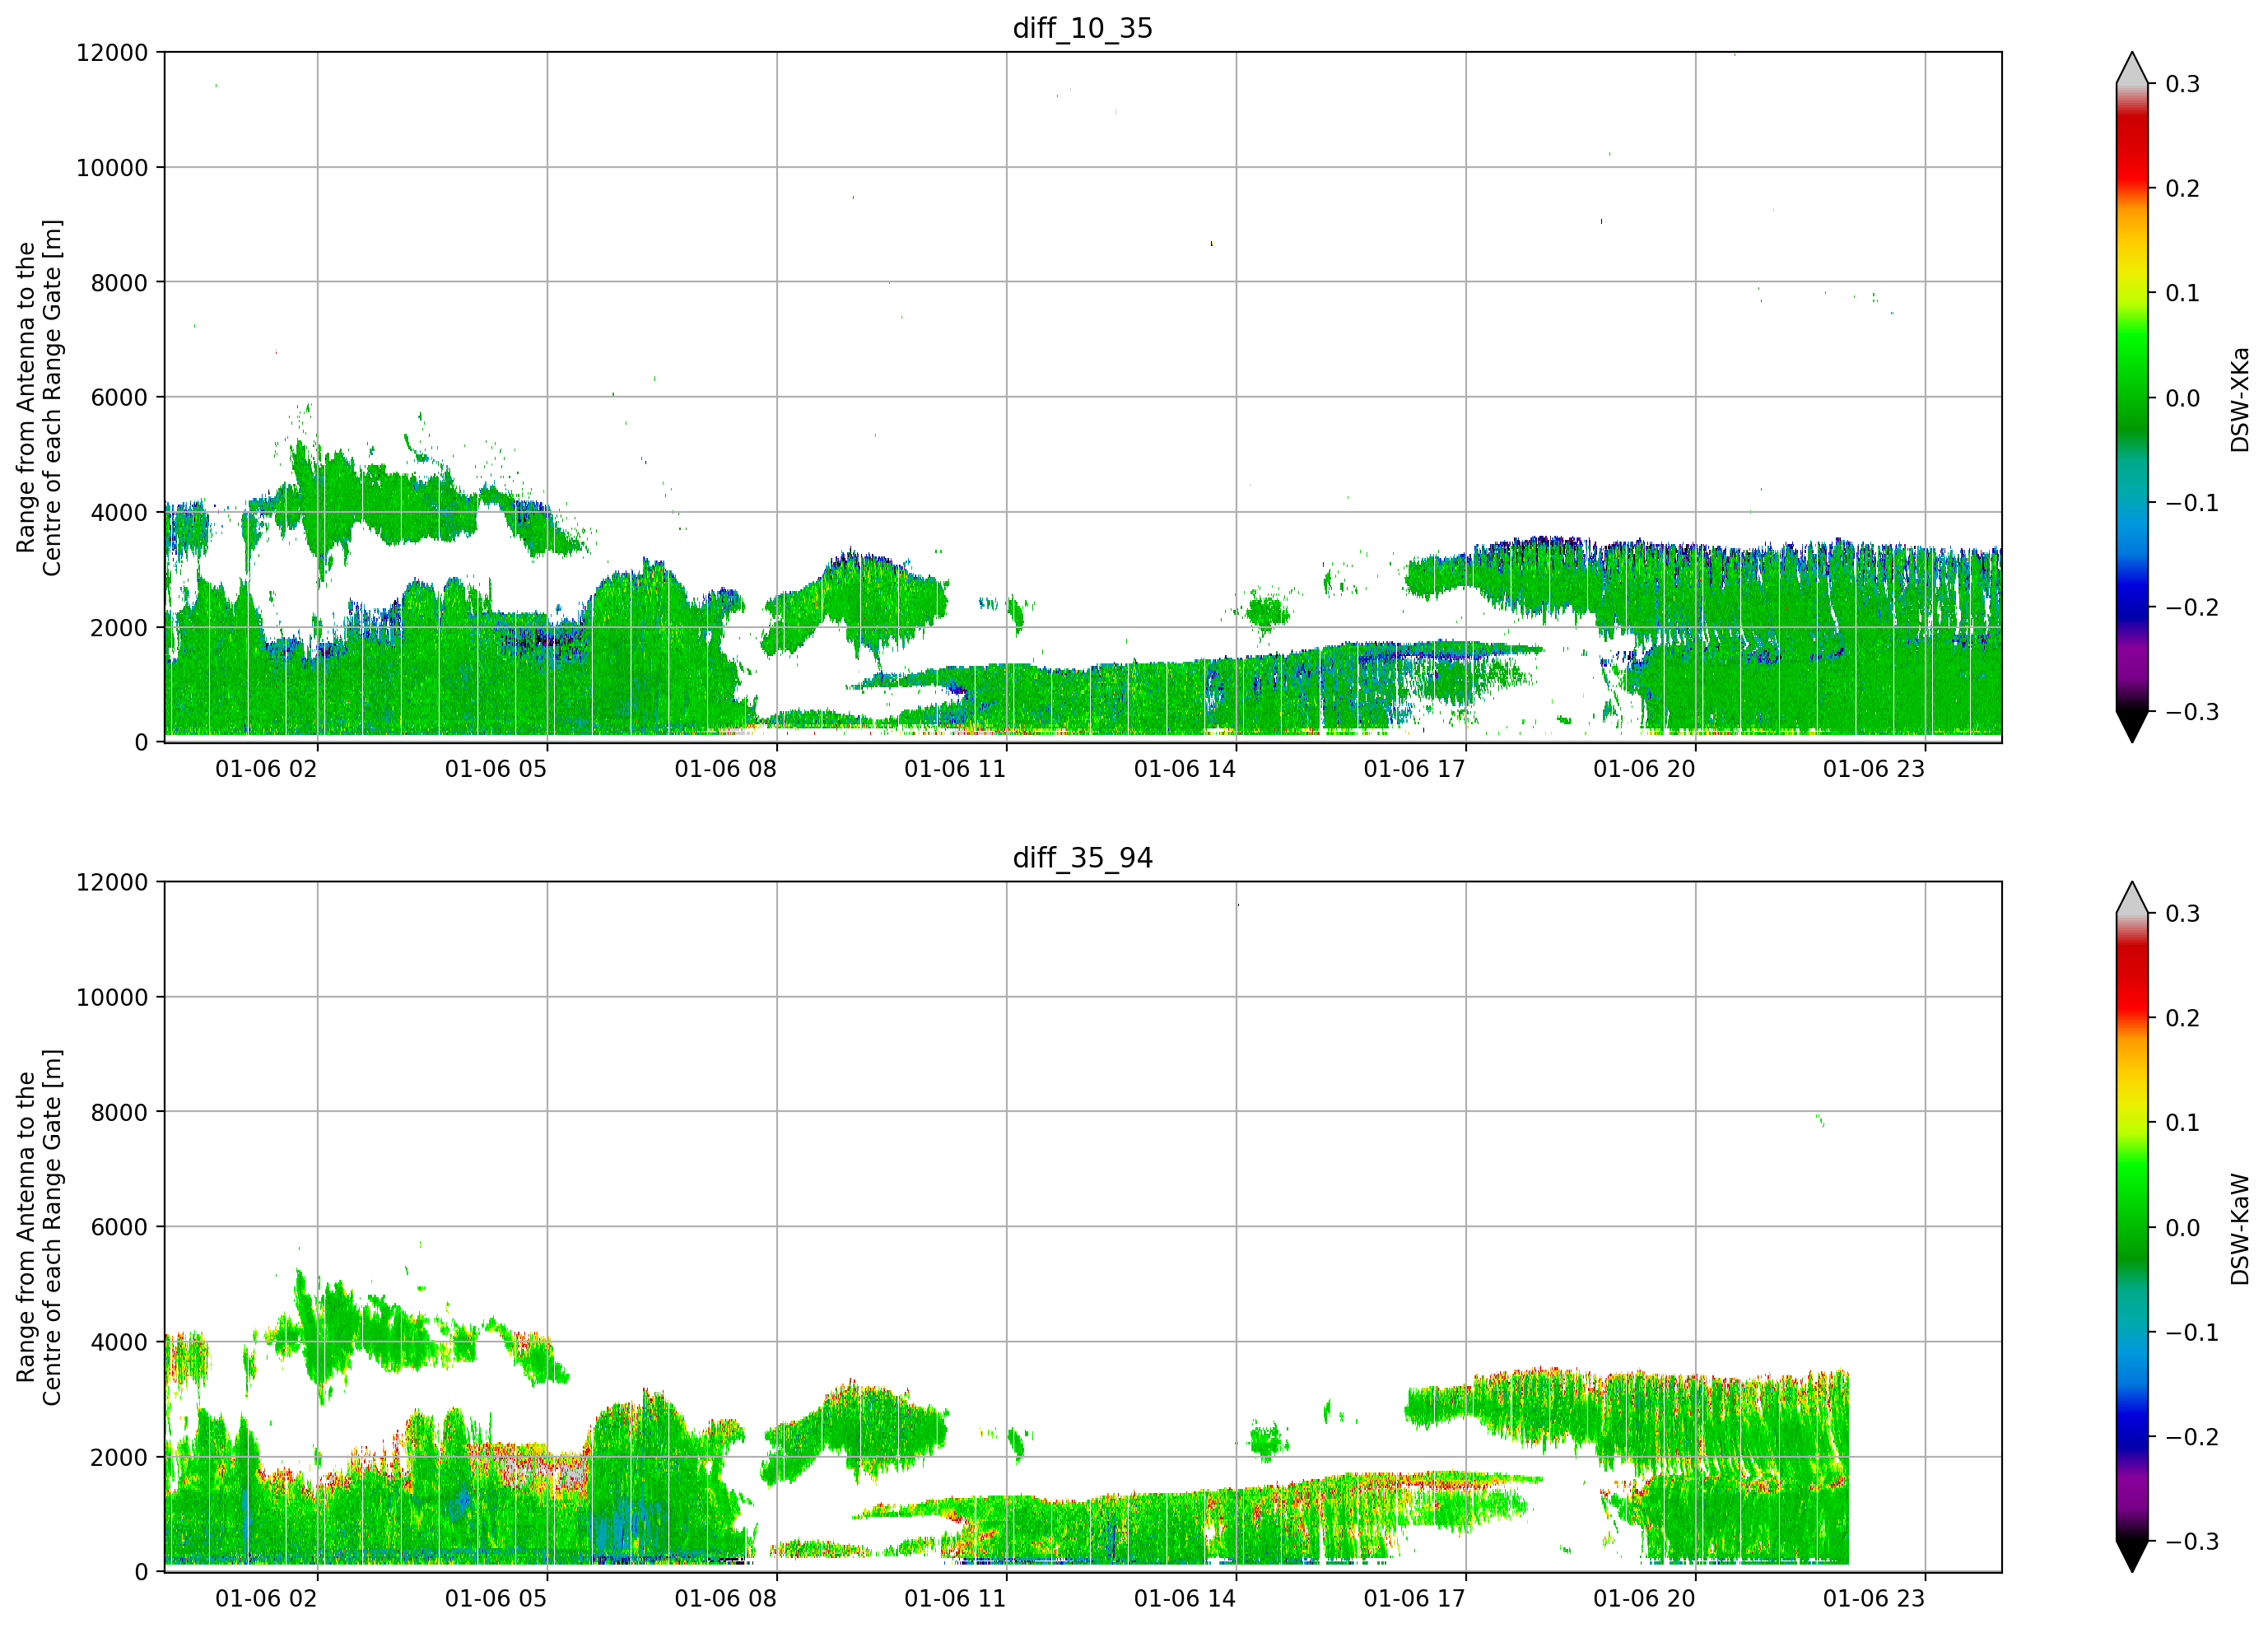The width and height of the screenshot is (2268, 1628).
Task: Click the bottom plot's range y-axis label
Action: [x=39, y=1227]
